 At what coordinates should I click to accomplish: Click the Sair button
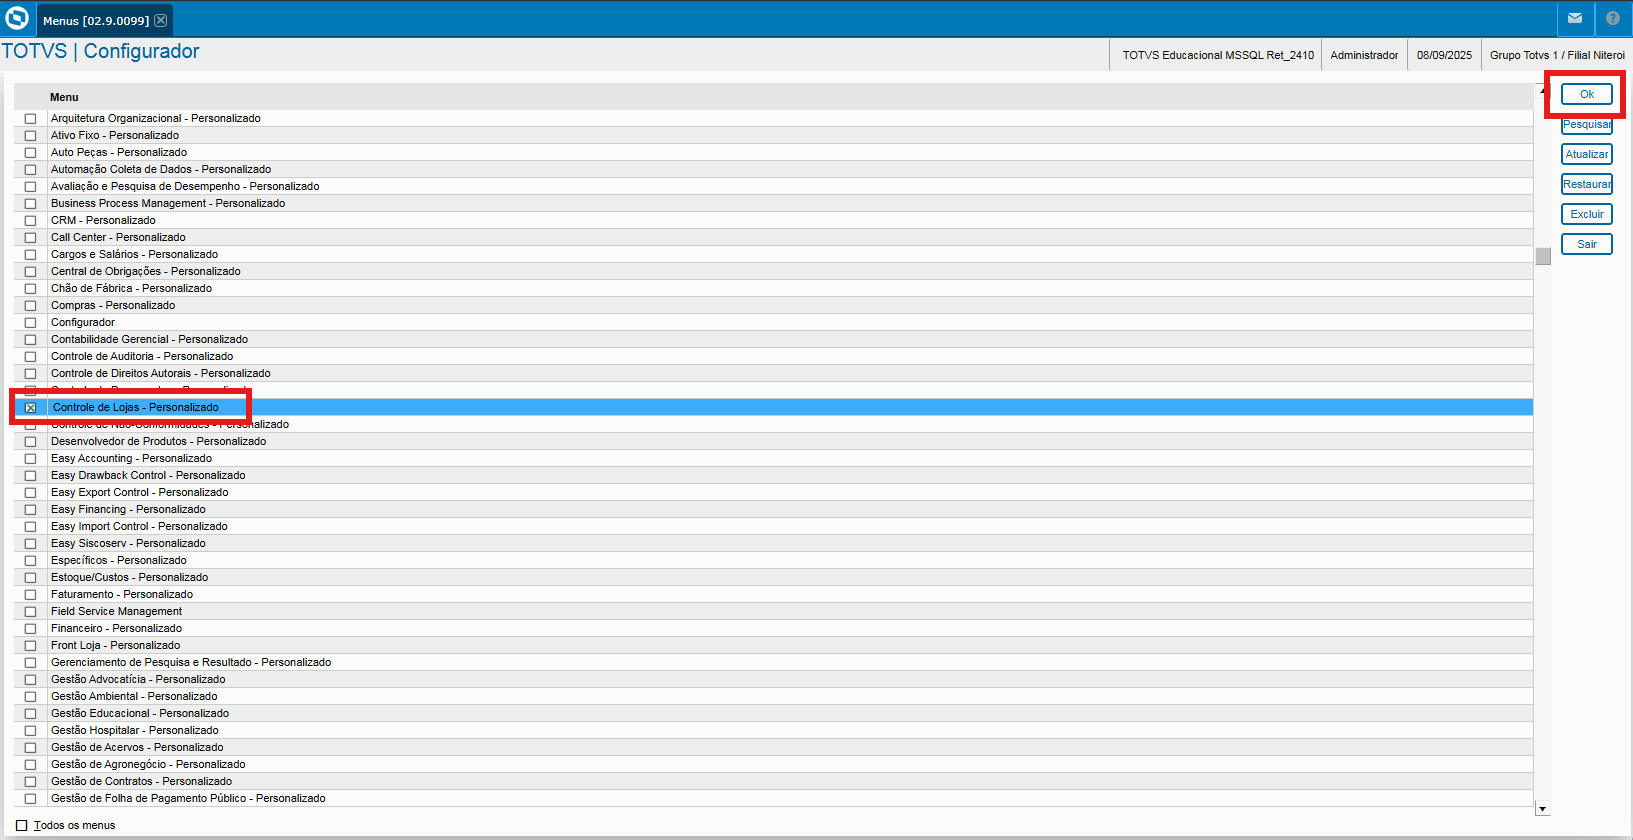point(1587,244)
